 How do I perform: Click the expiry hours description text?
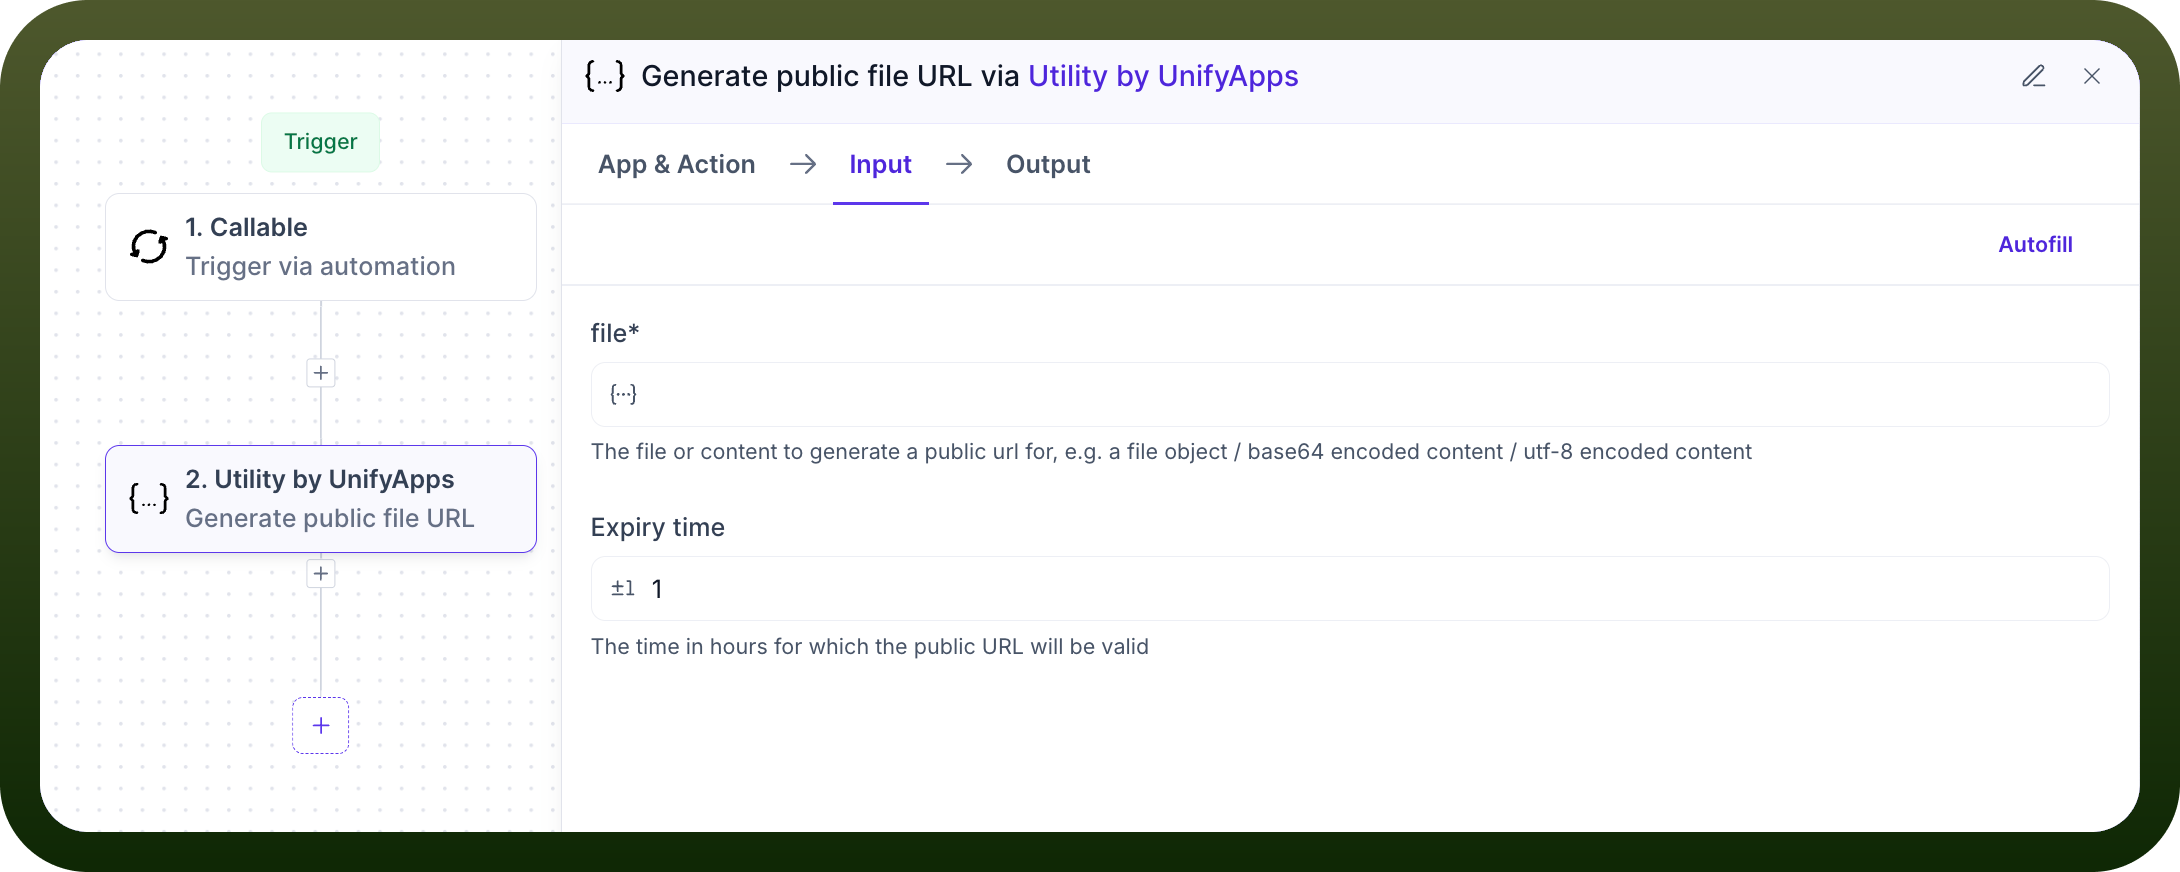pos(870,647)
